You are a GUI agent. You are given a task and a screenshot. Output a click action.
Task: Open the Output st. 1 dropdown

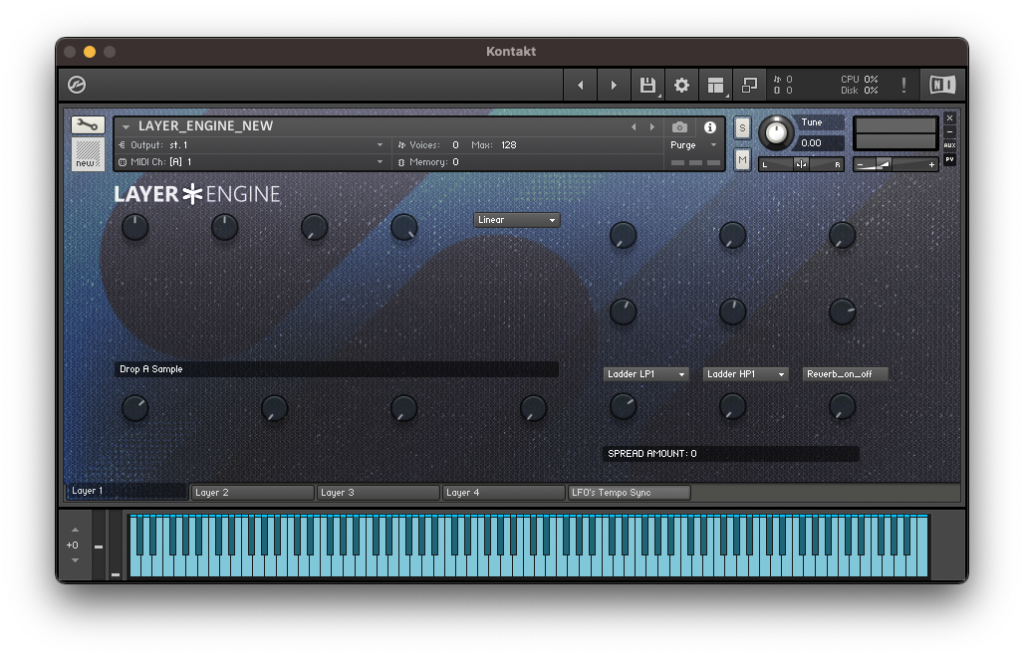tap(251, 145)
